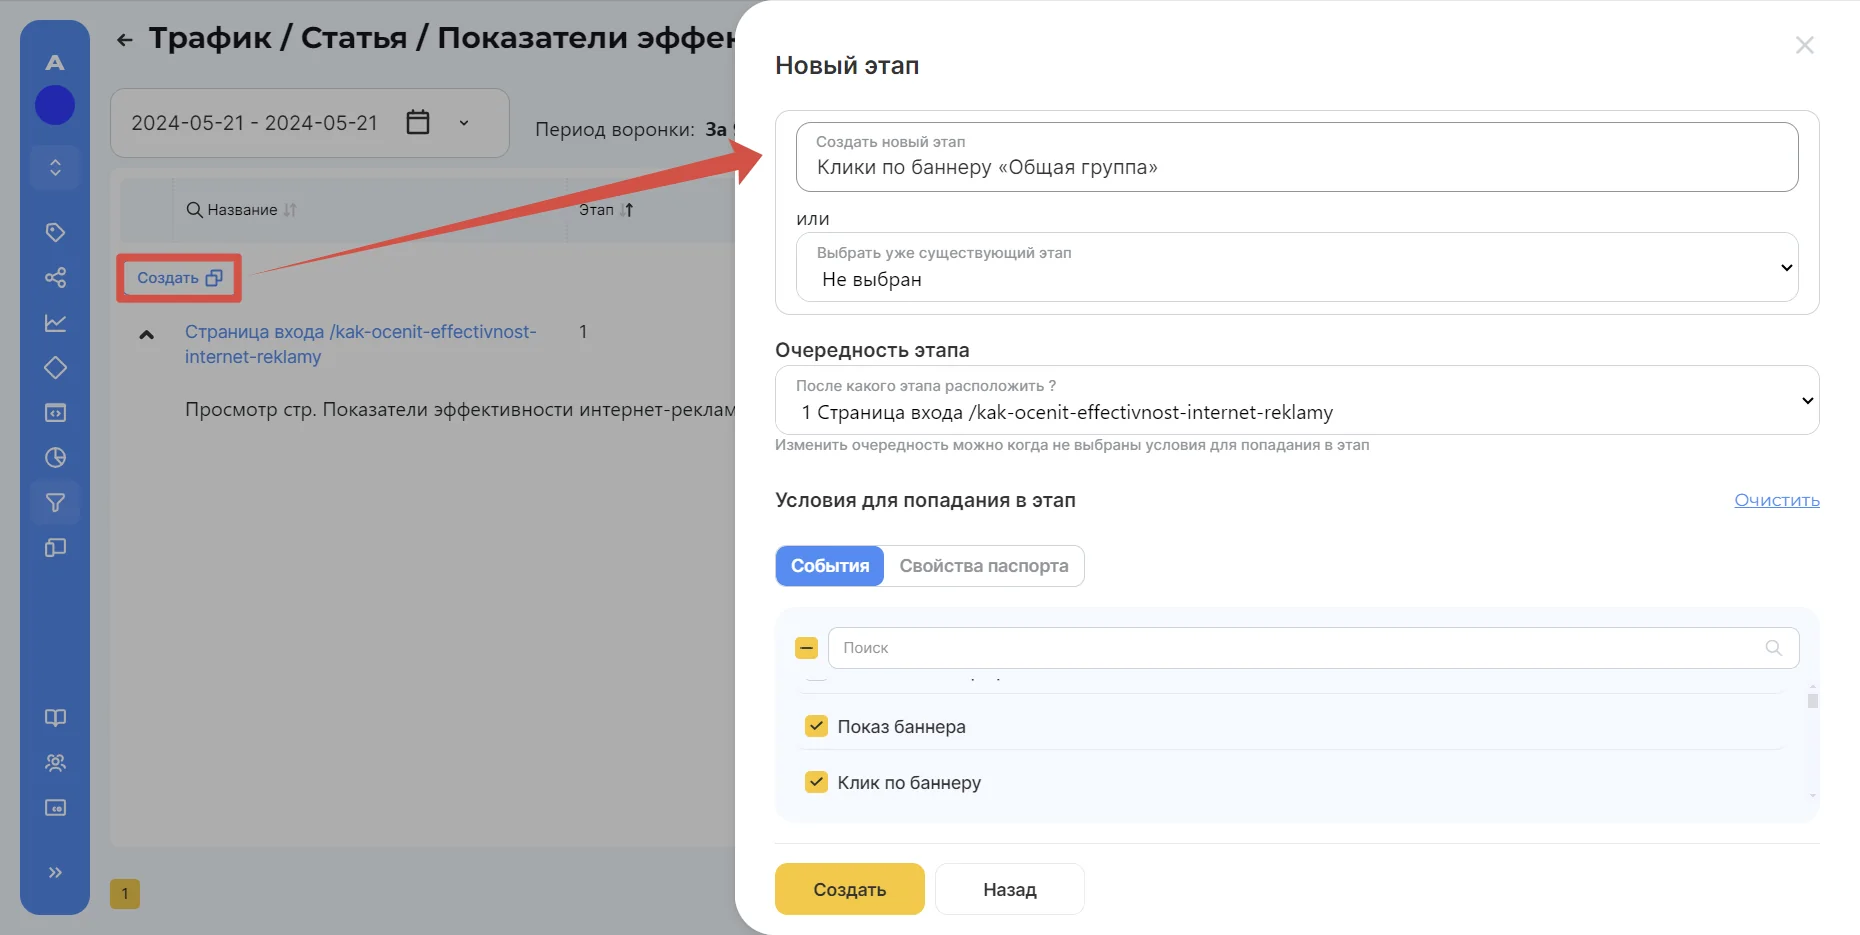
Task: Click the Поиск events search field
Action: point(1314,648)
